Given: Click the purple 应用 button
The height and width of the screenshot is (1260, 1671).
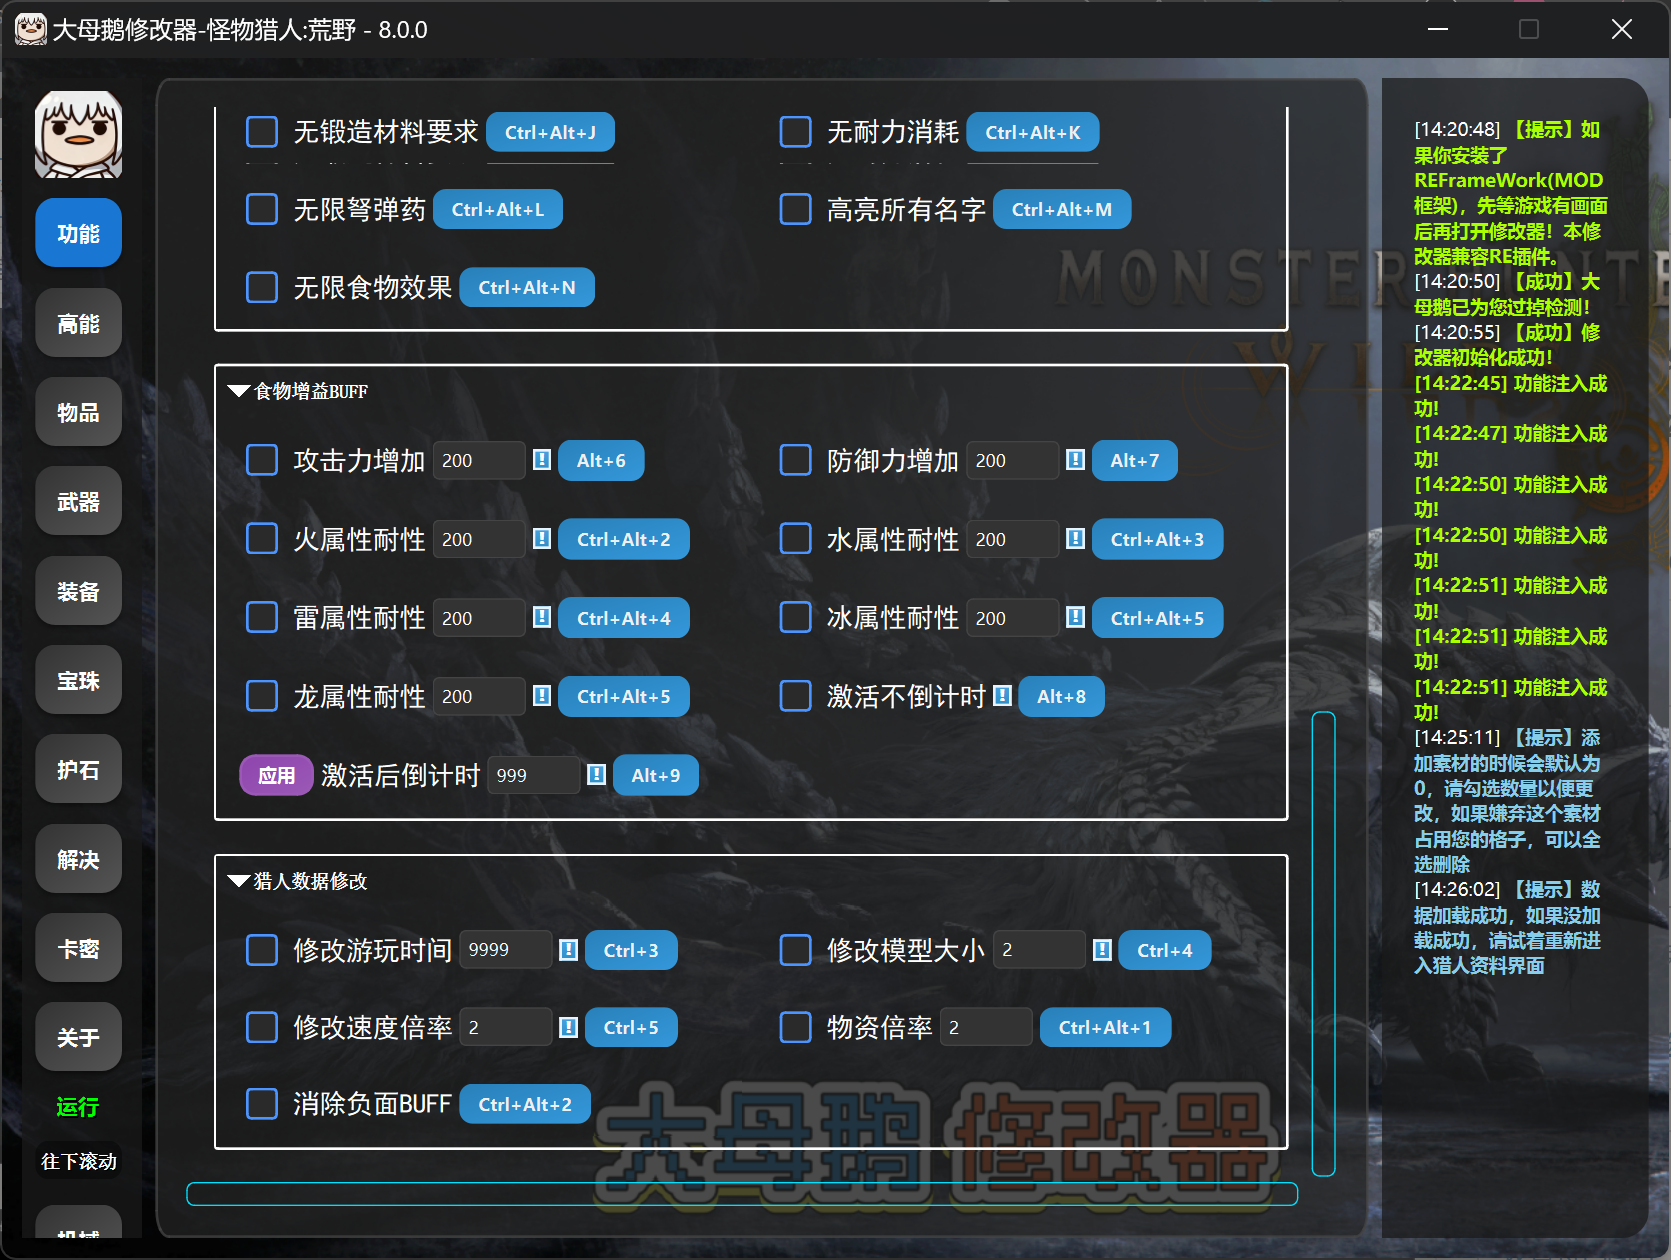Looking at the screenshot, I should coord(277,775).
